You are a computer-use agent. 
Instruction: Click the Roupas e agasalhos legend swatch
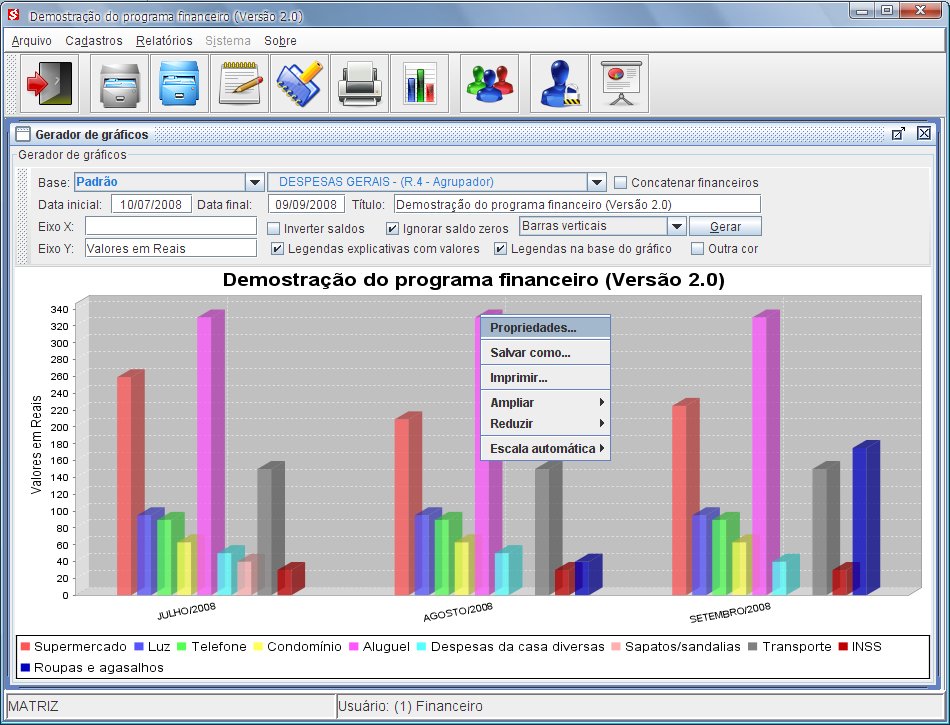[x=25, y=668]
